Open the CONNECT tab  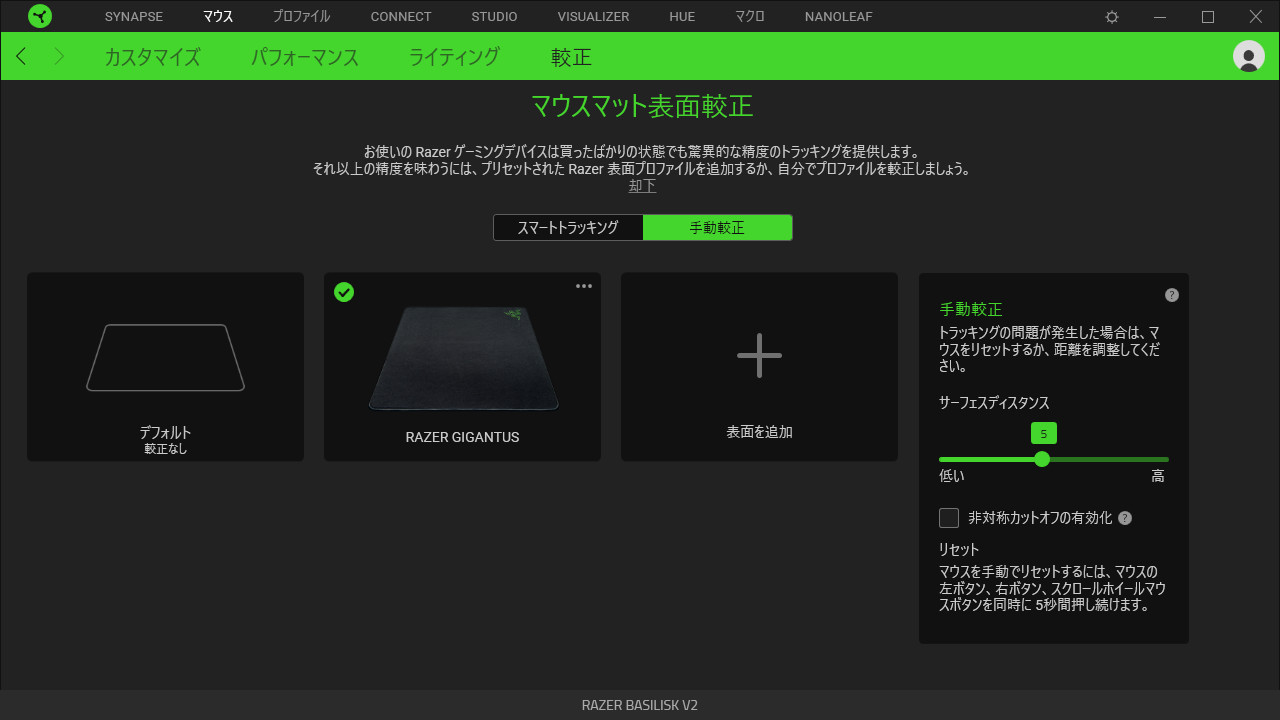401,16
